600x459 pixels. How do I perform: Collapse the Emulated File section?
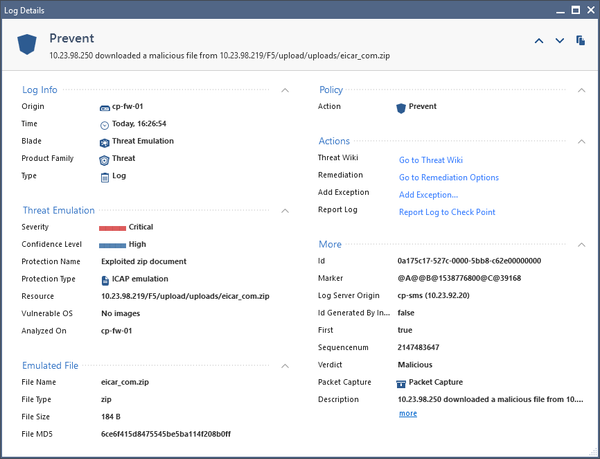(285, 366)
